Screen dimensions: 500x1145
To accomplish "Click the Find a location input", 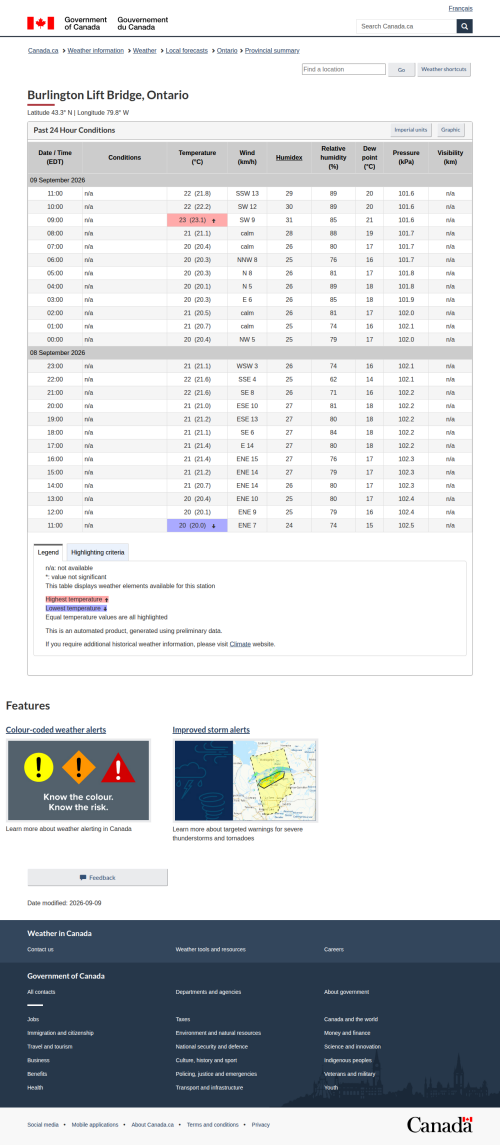I will pyautogui.click(x=344, y=69).
